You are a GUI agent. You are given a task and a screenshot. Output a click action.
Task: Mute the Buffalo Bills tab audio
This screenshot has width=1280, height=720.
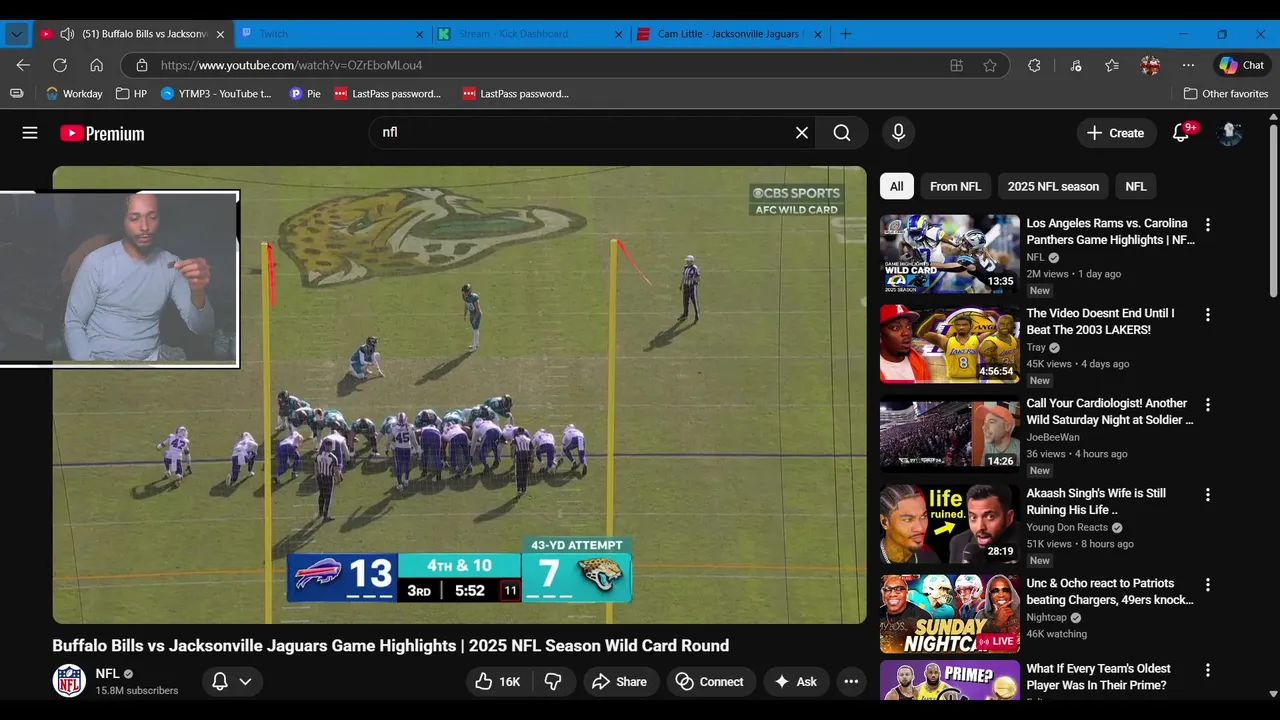[x=67, y=34]
